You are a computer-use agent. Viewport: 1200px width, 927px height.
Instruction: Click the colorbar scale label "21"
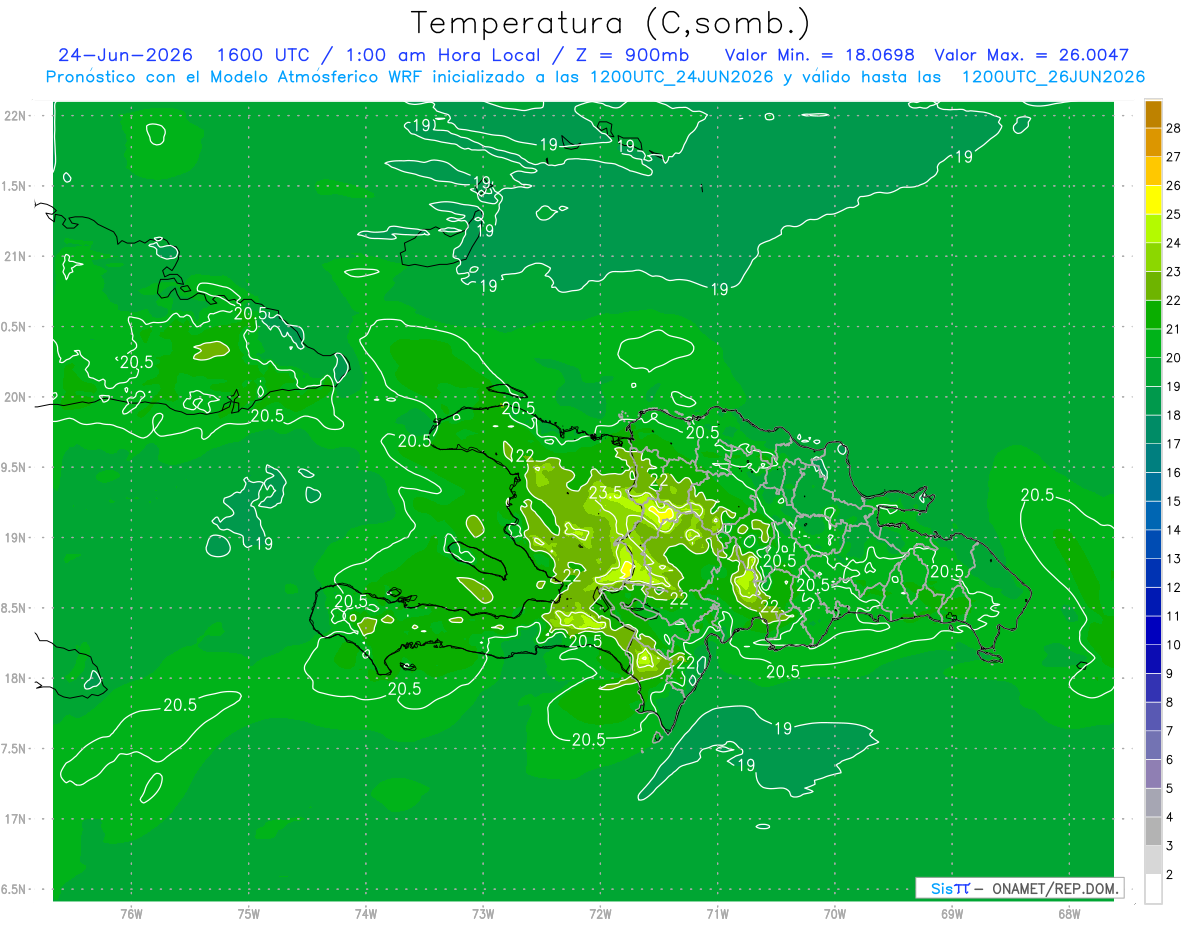click(x=1174, y=329)
